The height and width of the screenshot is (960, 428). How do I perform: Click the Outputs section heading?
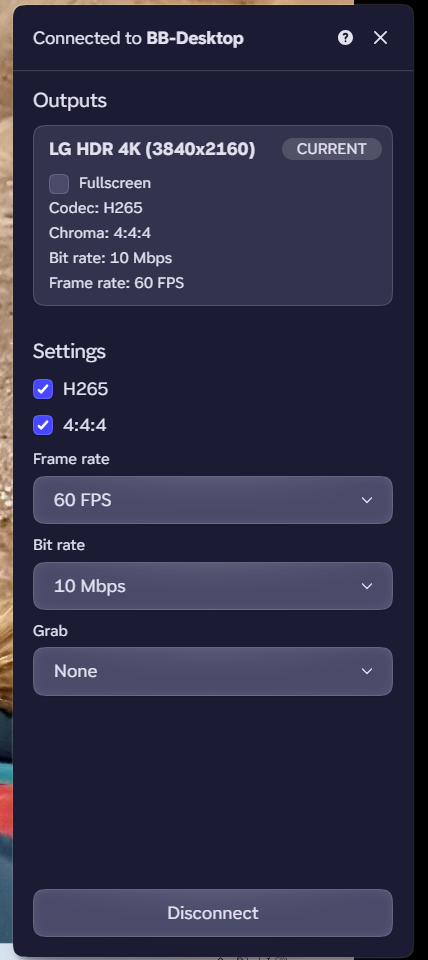tap(70, 100)
